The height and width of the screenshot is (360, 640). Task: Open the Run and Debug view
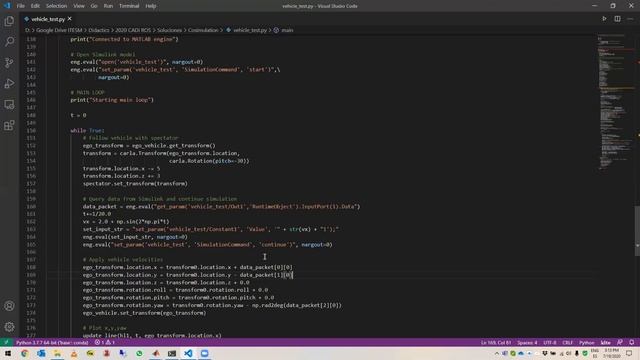point(9,84)
